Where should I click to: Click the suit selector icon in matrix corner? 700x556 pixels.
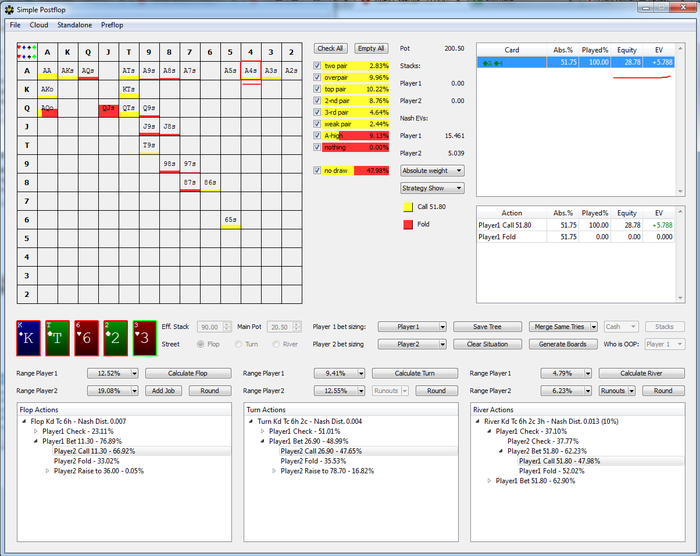(x=26, y=50)
